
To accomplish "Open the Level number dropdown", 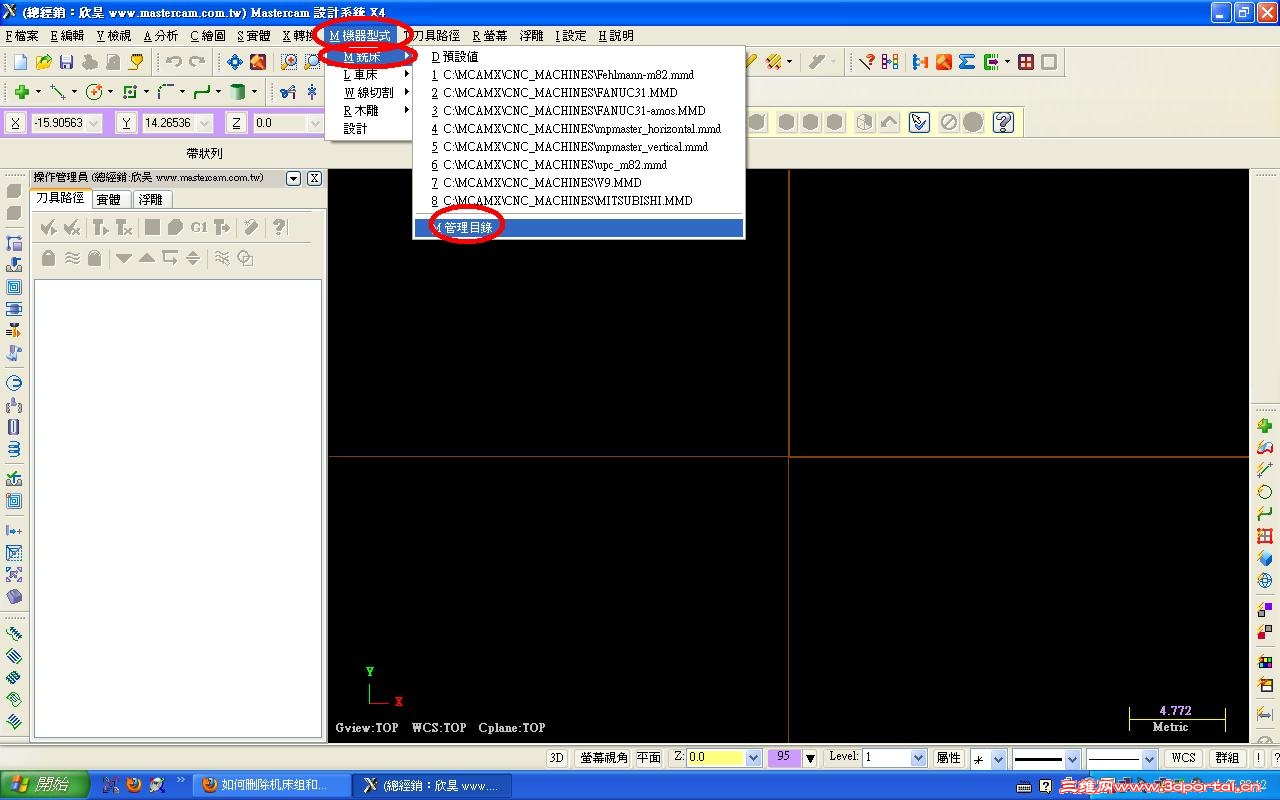I will (x=918, y=758).
